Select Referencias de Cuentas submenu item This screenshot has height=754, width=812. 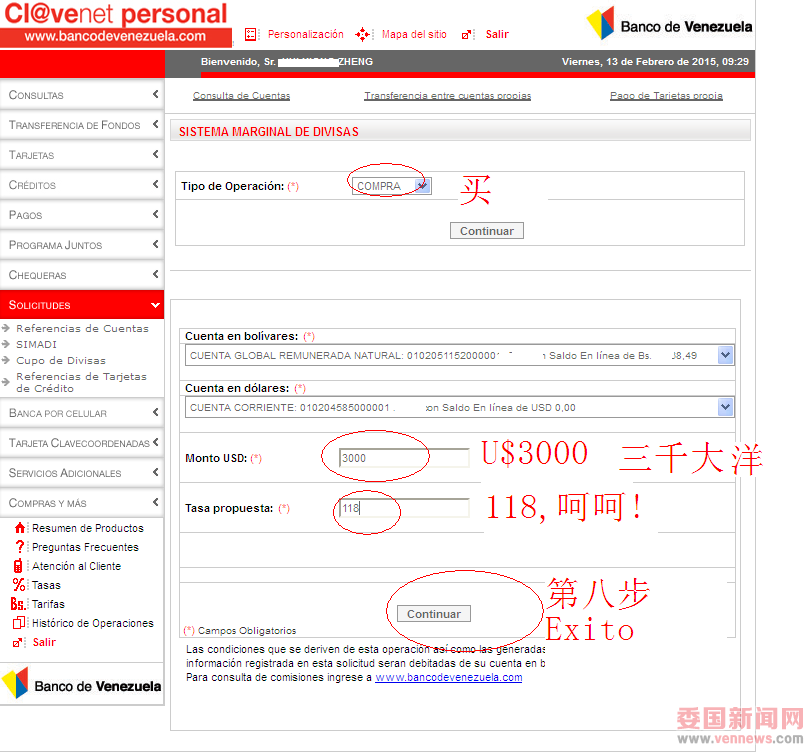82,328
